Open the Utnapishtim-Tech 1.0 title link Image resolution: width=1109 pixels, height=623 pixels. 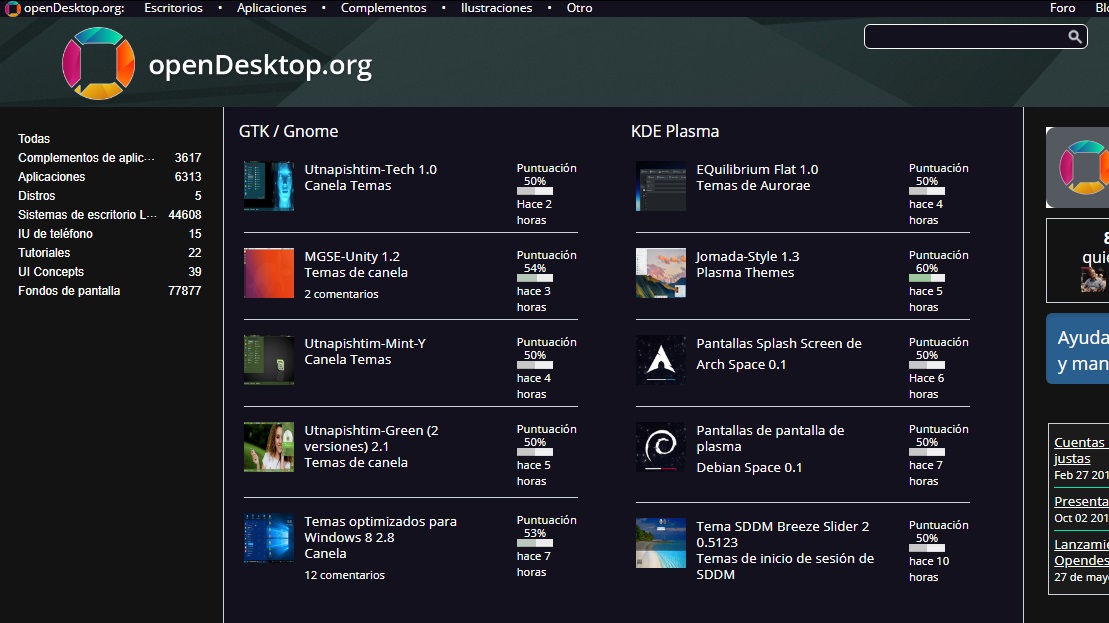click(x=371, y=170)
